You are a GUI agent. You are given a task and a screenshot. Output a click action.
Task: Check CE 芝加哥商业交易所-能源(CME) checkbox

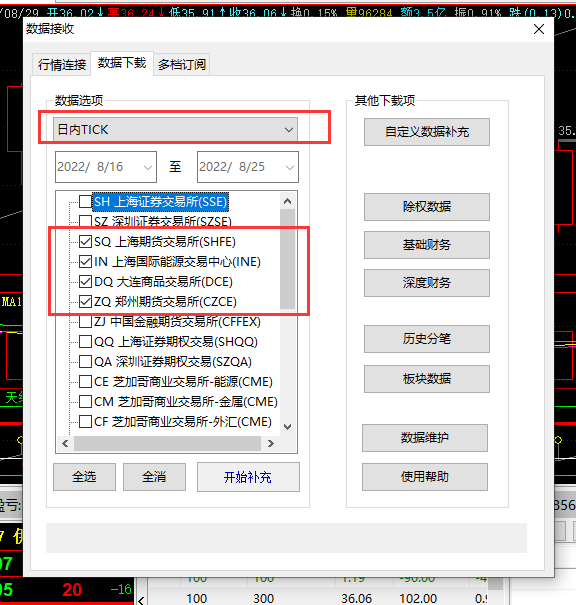click(85, 382)
